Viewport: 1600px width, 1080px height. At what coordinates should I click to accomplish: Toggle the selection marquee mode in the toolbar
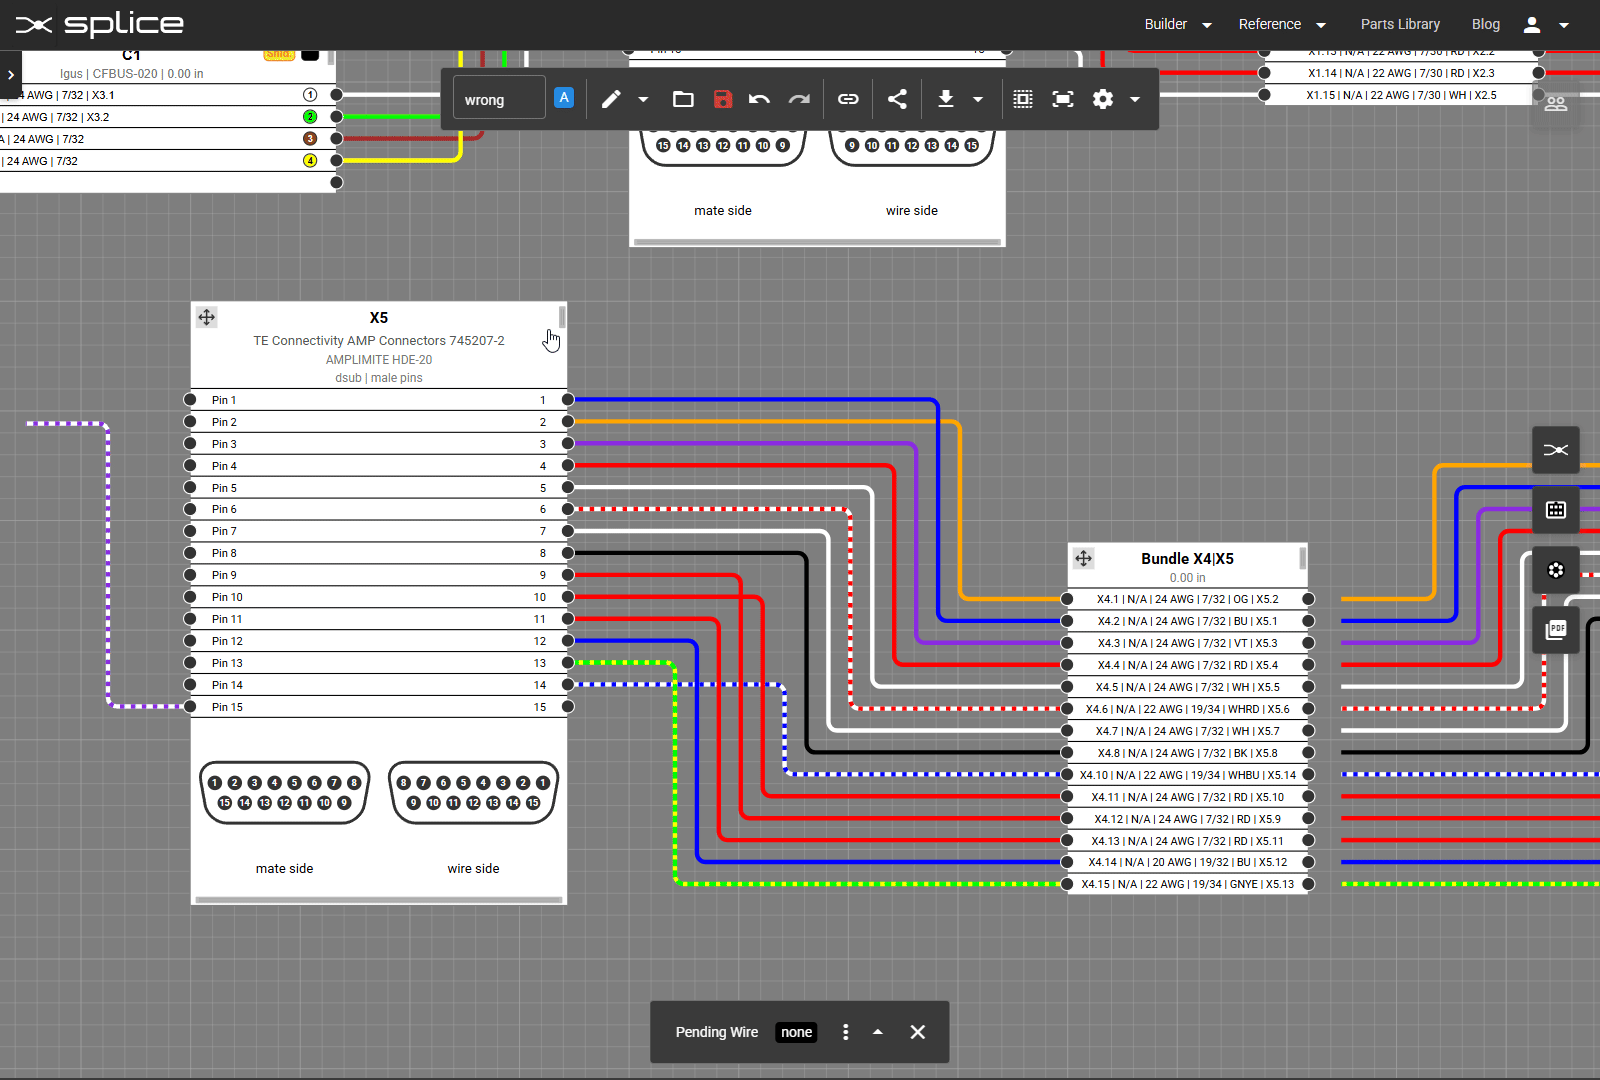[1022, 98]
